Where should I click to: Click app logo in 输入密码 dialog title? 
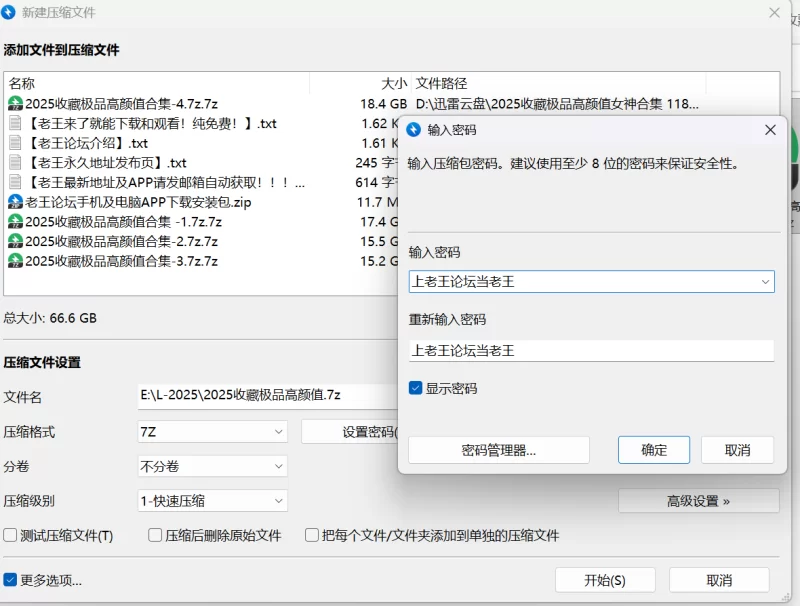click(414, 130)
